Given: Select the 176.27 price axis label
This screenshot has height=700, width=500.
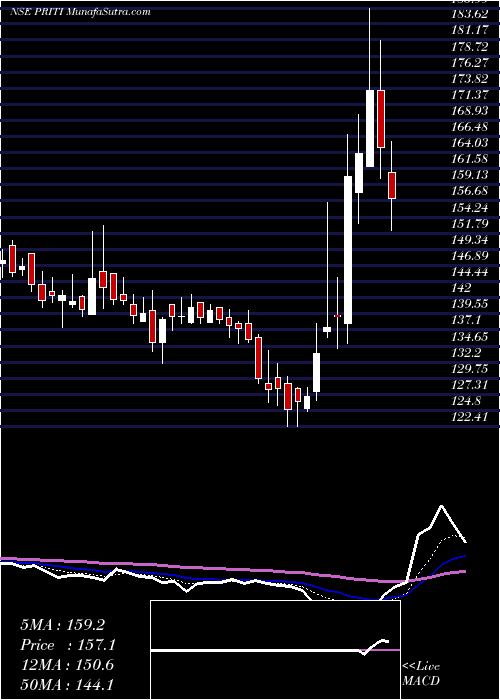Looking at the screenshot, I should tap(469, 62).
